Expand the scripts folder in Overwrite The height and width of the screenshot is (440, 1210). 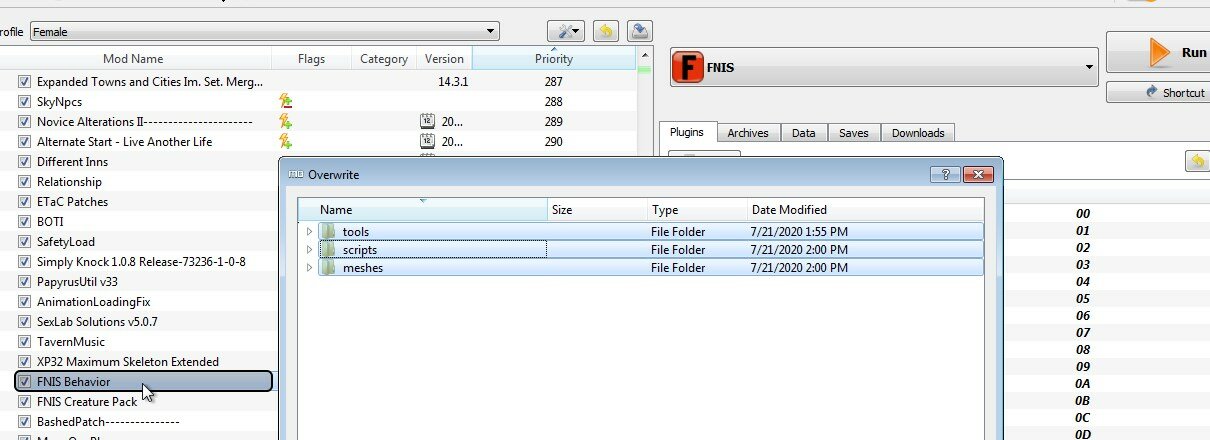(x=310, y=250)
